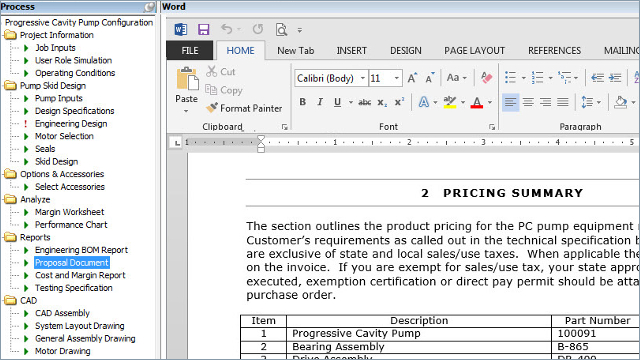Viewport: 640px width, 360px height.
Task: Click the Process panel pin icon
Action: pyautogui.click(x=150, y=7)
